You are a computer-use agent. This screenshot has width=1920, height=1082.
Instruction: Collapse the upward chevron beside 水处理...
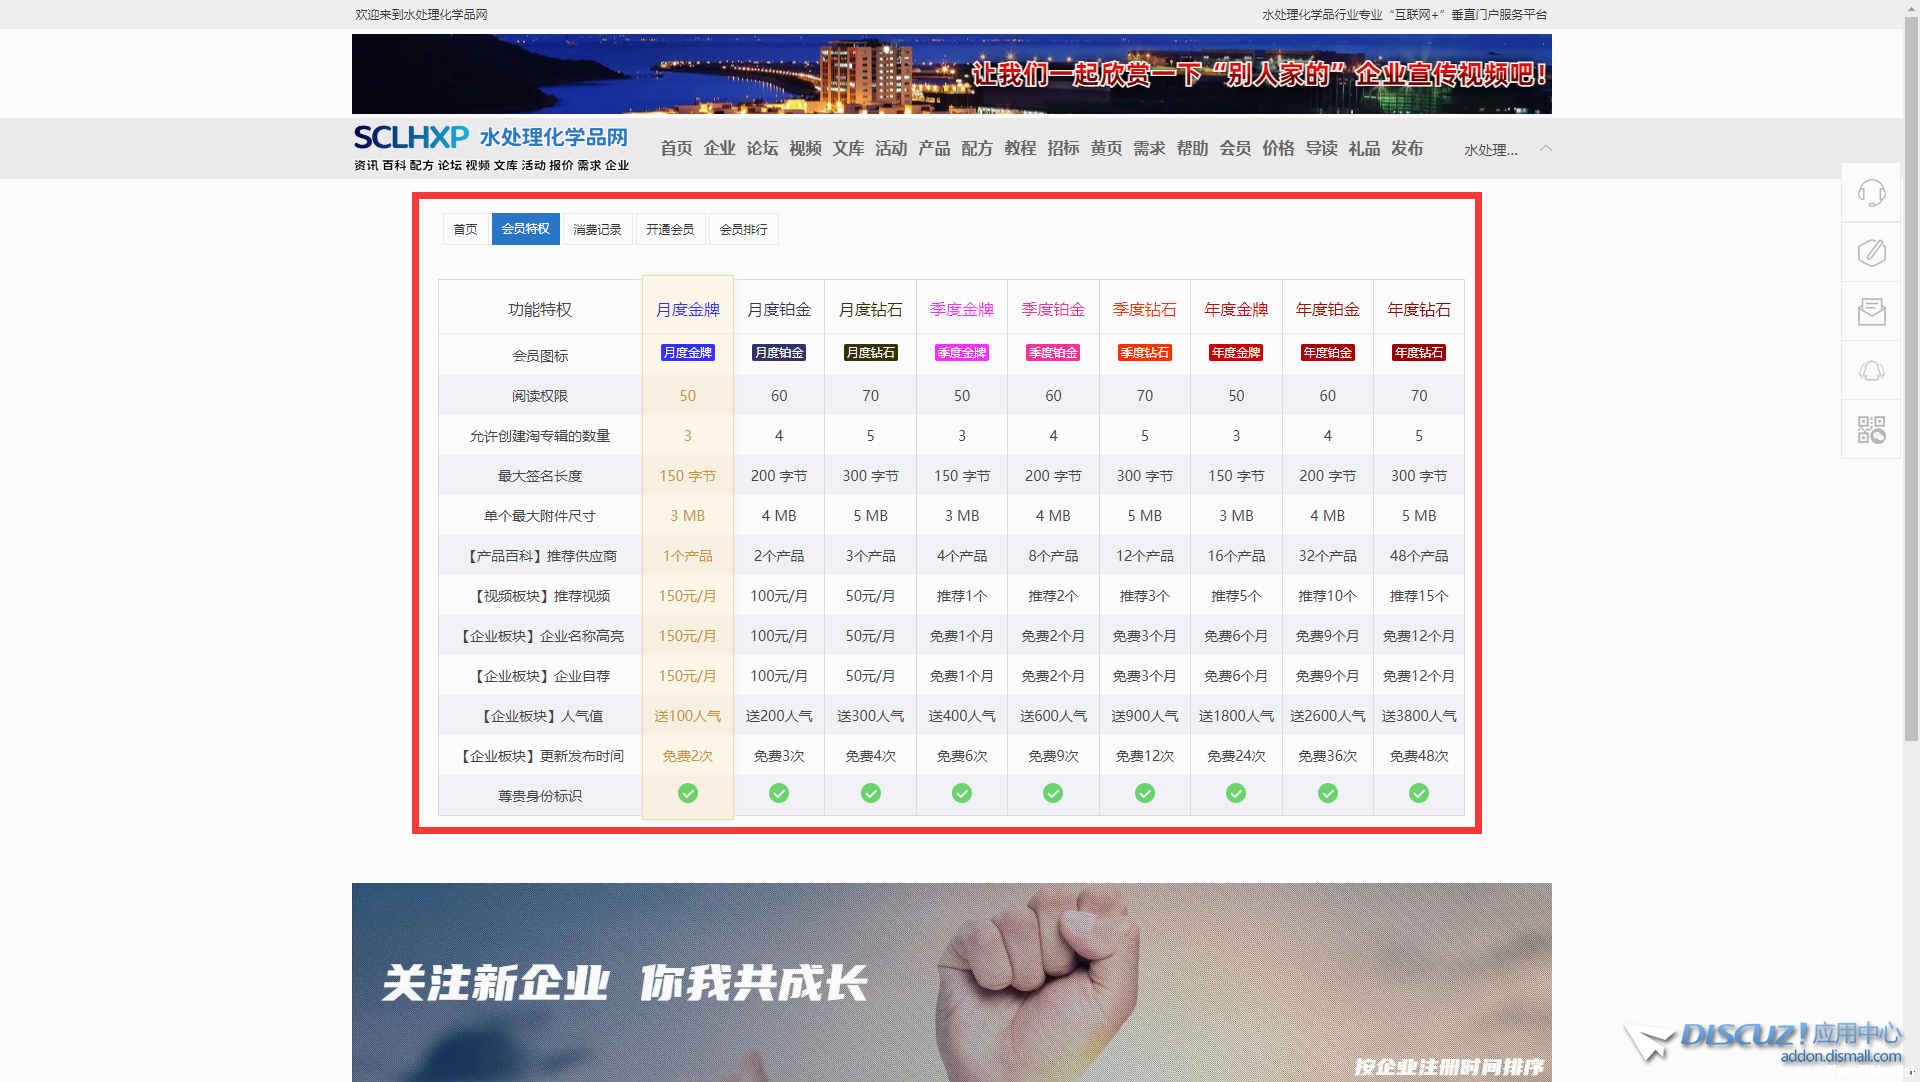pyautogui.click(x=1546, y=148)
